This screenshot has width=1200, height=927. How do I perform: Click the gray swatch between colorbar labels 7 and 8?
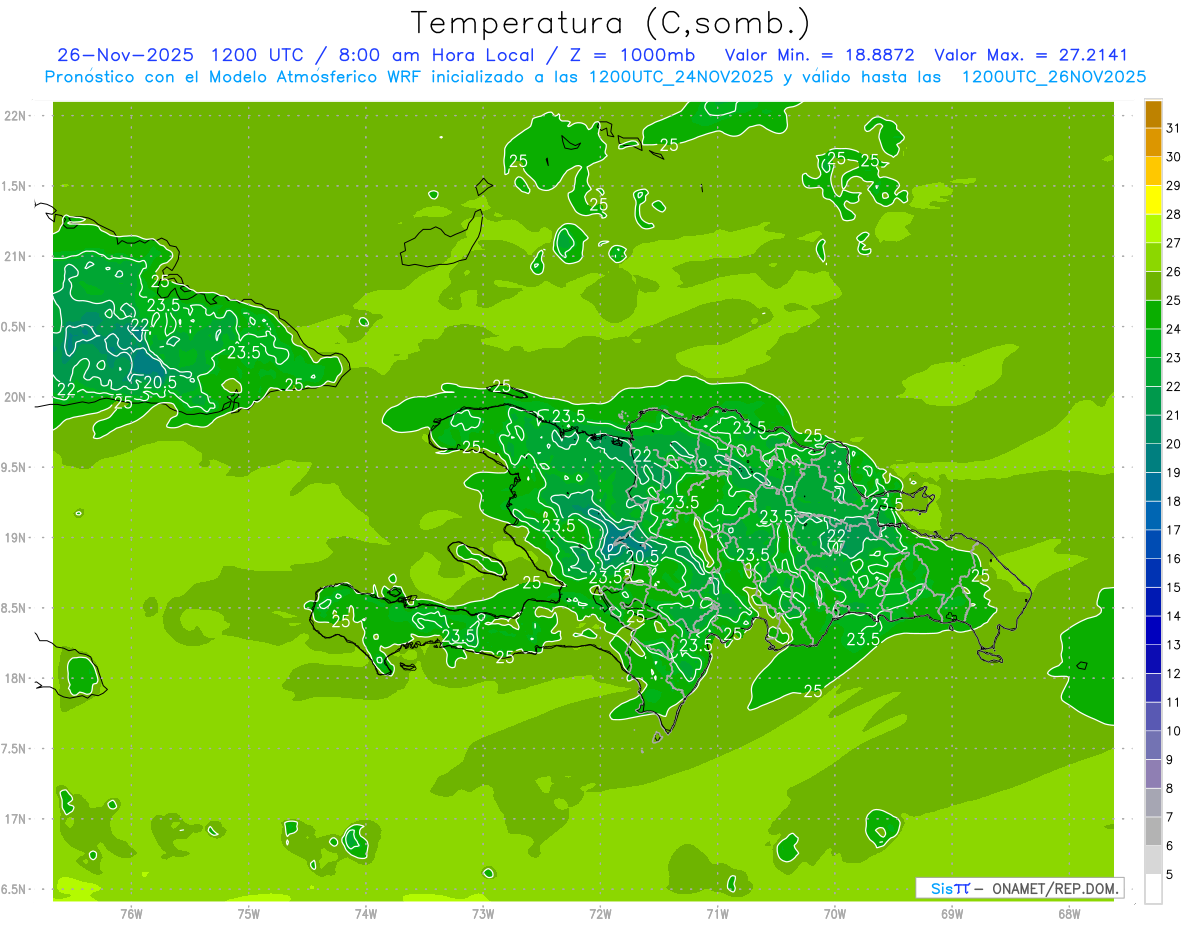click(x=1153, y=803)
